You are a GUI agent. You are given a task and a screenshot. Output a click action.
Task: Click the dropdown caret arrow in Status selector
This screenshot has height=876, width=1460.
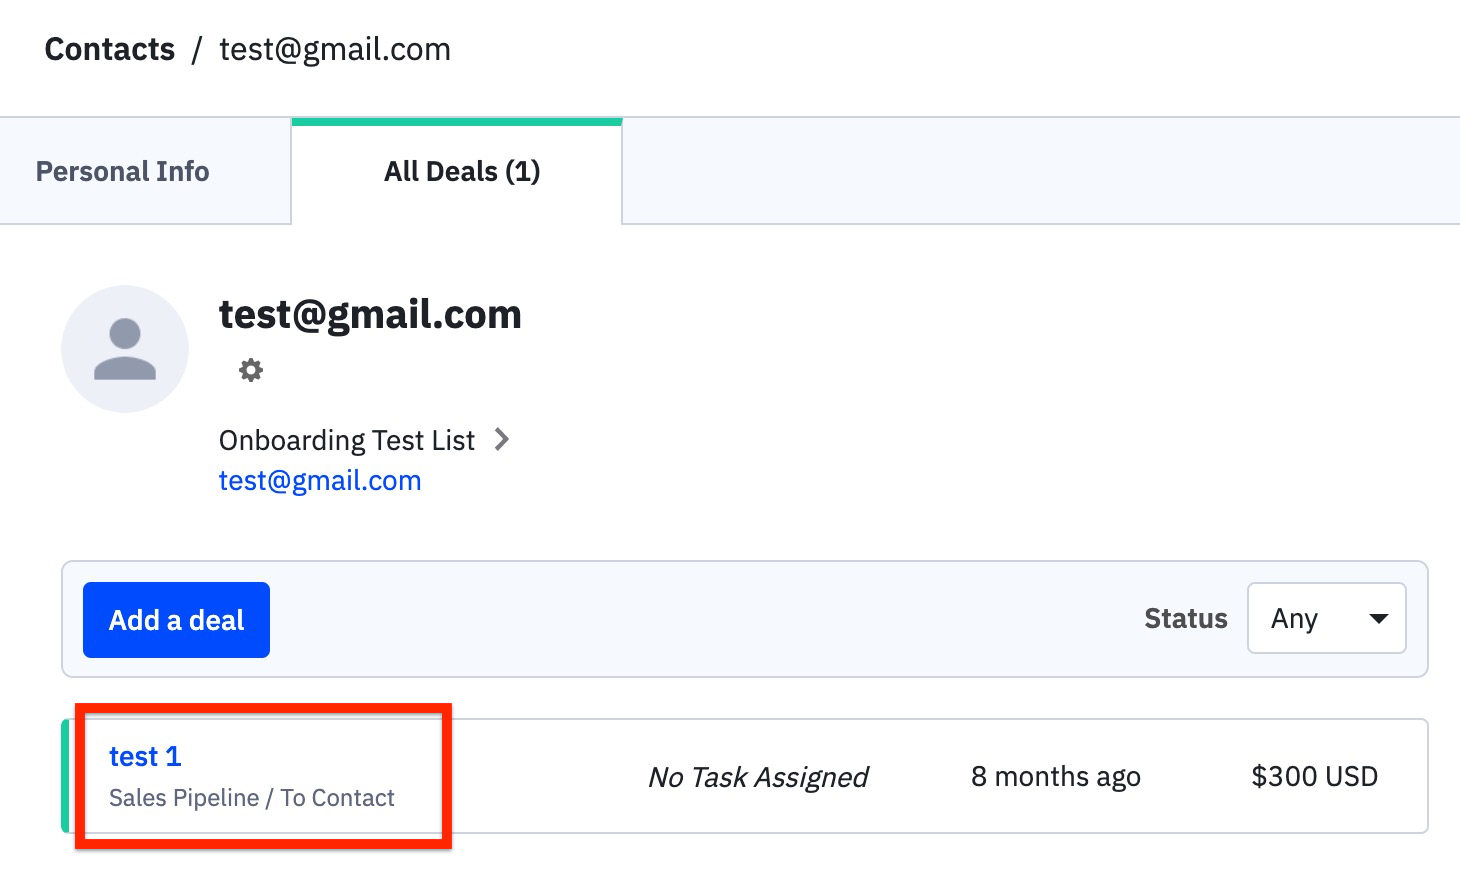(1378, 618)
